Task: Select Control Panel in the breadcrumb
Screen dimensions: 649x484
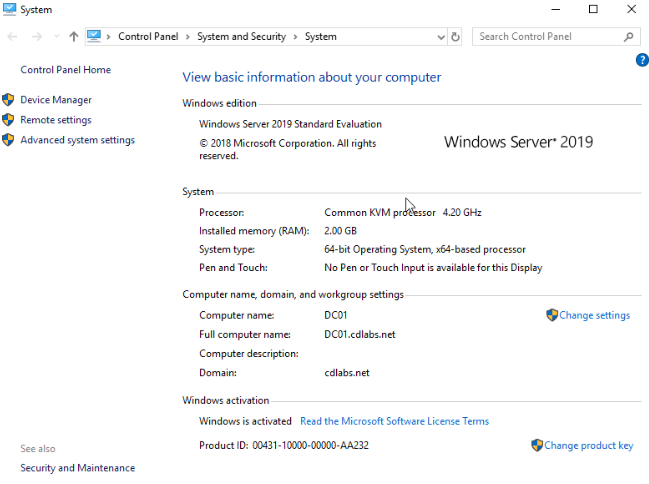Action: point(148,36)
